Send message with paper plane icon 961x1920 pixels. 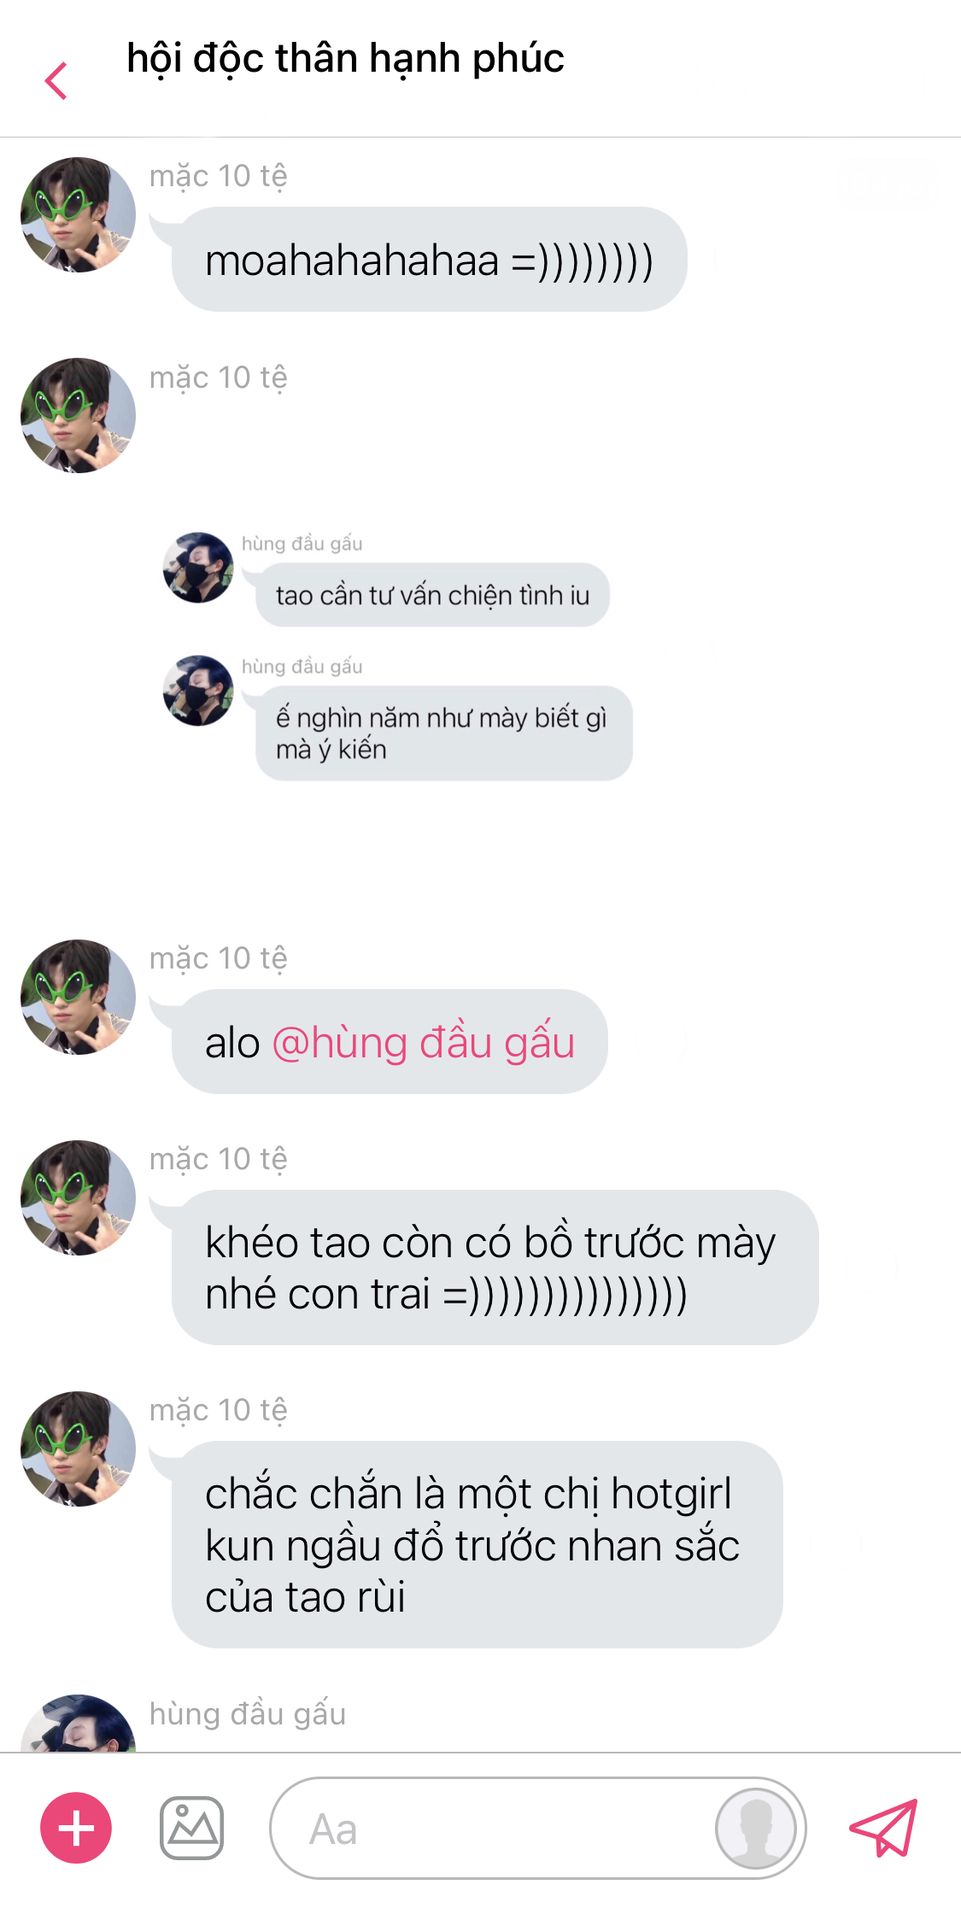coord(883,1828)
